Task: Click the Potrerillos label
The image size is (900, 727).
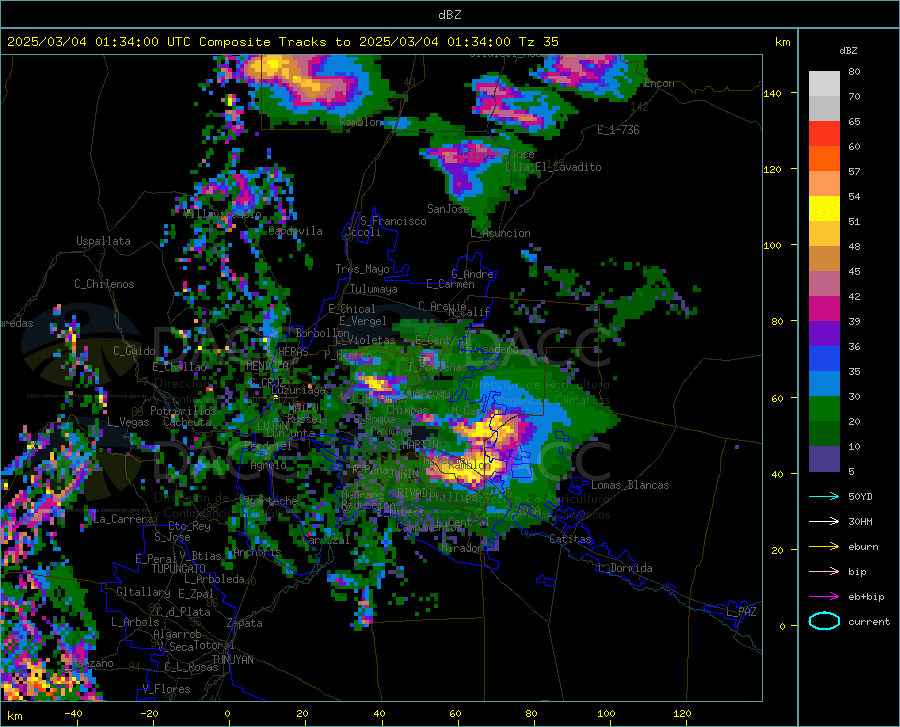Action: [183, 411]
